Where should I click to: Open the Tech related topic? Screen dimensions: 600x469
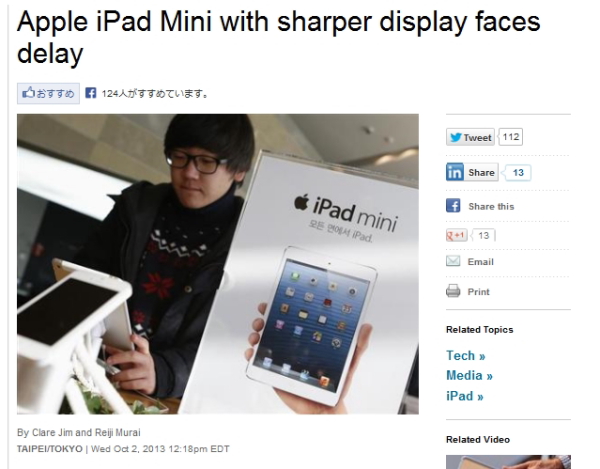point(466,356)
